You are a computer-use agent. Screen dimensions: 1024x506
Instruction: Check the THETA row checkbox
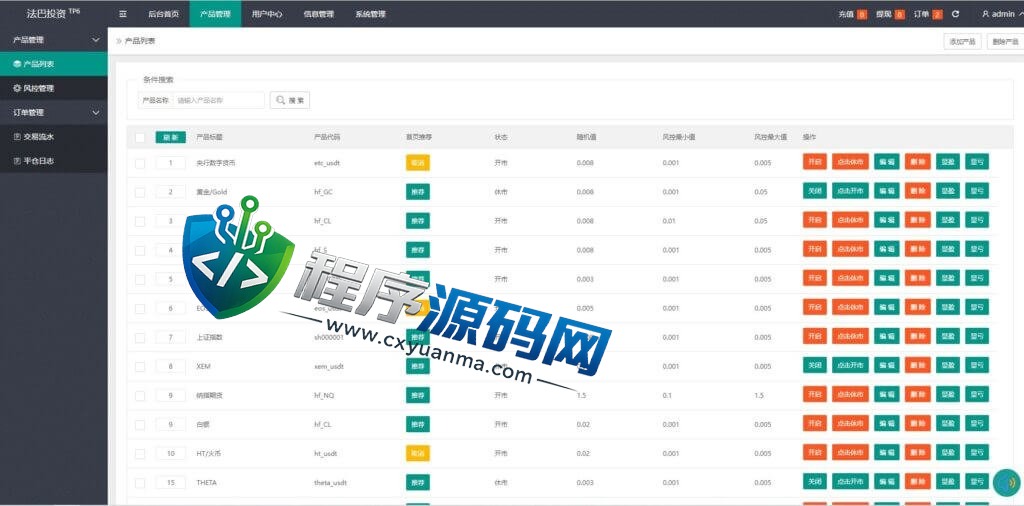[x=140, y=482]
